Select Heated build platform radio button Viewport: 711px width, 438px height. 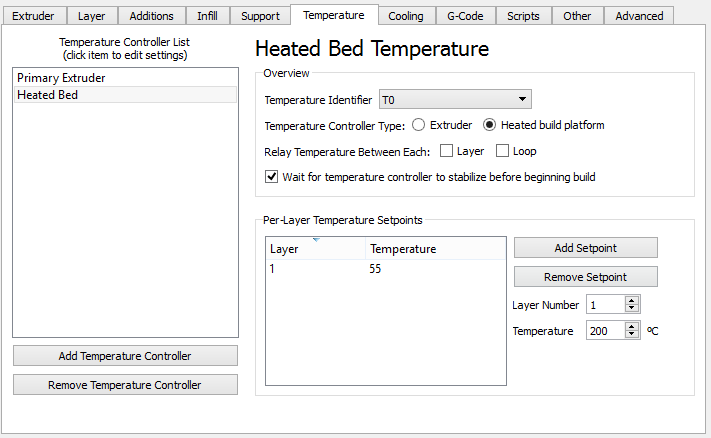pyautogui.click(x=490, y=126)
